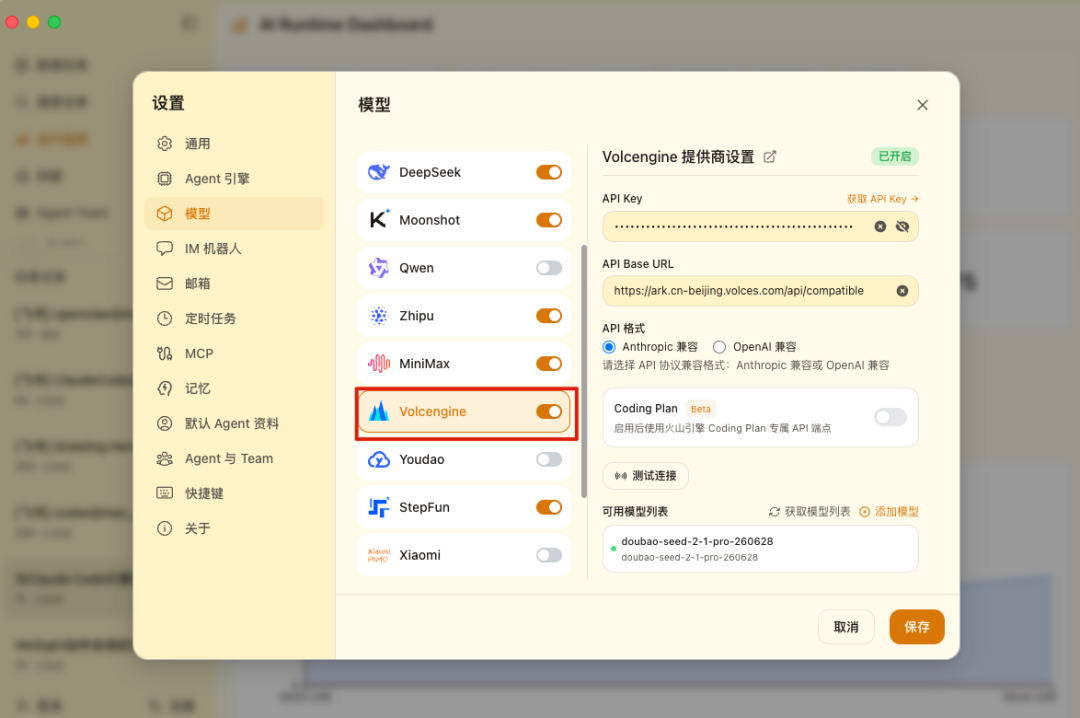Select the doubao-seed-2-1-pro-260628 model row
1080x718 pixels.
tap(760, 548)
